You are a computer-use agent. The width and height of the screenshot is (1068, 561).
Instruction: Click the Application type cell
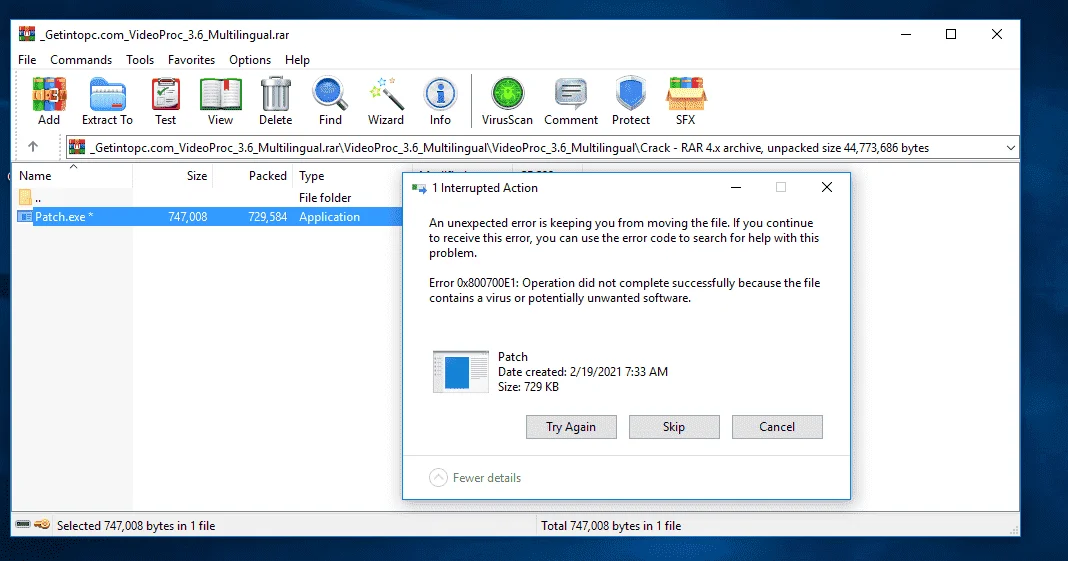coord(329,217)
